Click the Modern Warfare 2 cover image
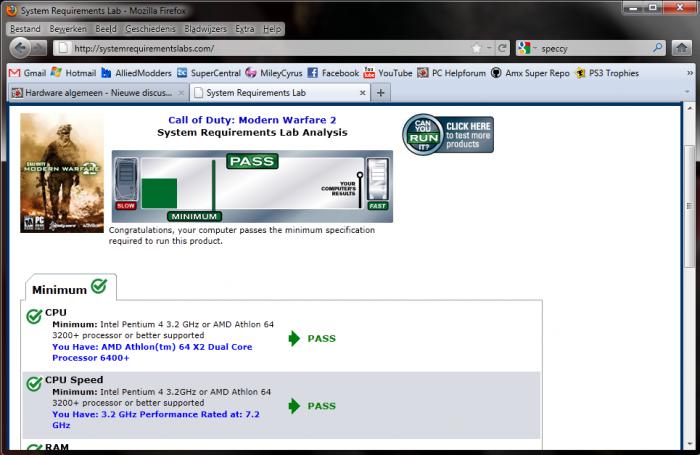 (x=62, y=173)
